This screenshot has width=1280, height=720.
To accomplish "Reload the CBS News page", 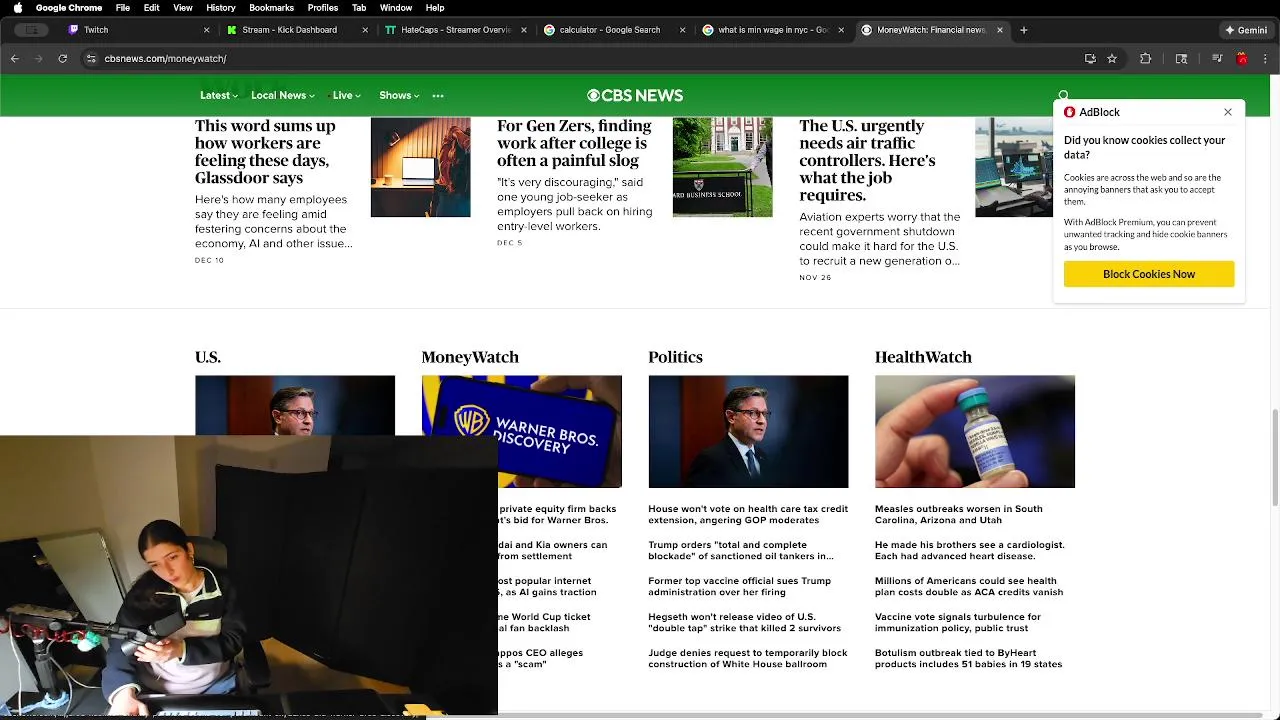I will click(63, 59).
